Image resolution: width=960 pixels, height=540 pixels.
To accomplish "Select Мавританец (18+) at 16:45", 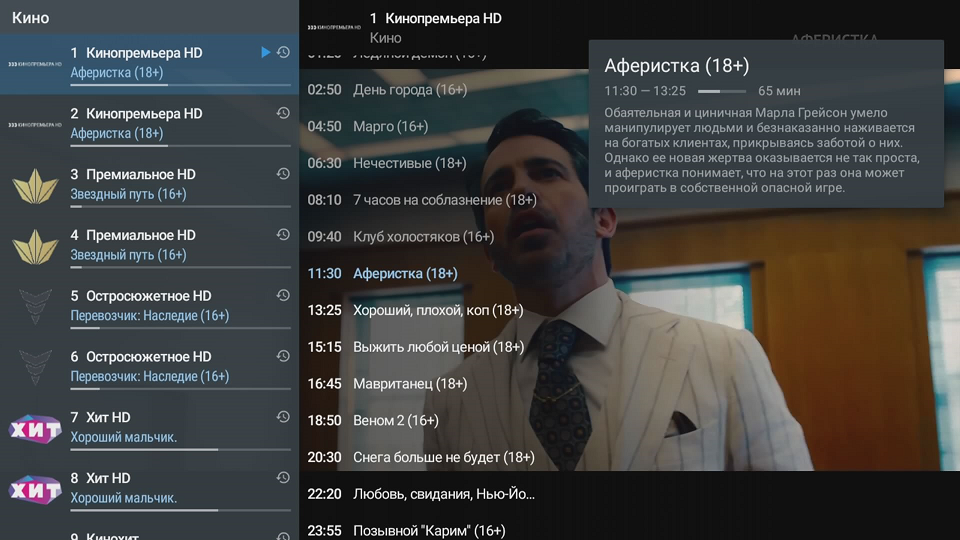I will coord(409,383).
